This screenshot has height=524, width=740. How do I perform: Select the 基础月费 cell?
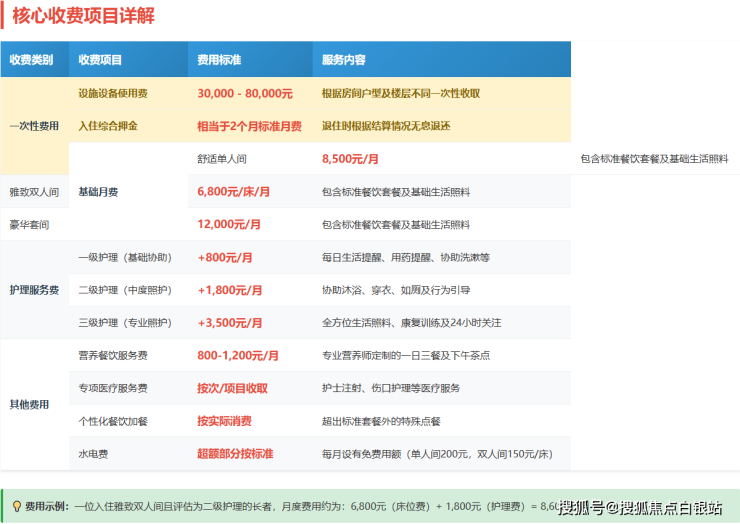[x=100, y=191]
